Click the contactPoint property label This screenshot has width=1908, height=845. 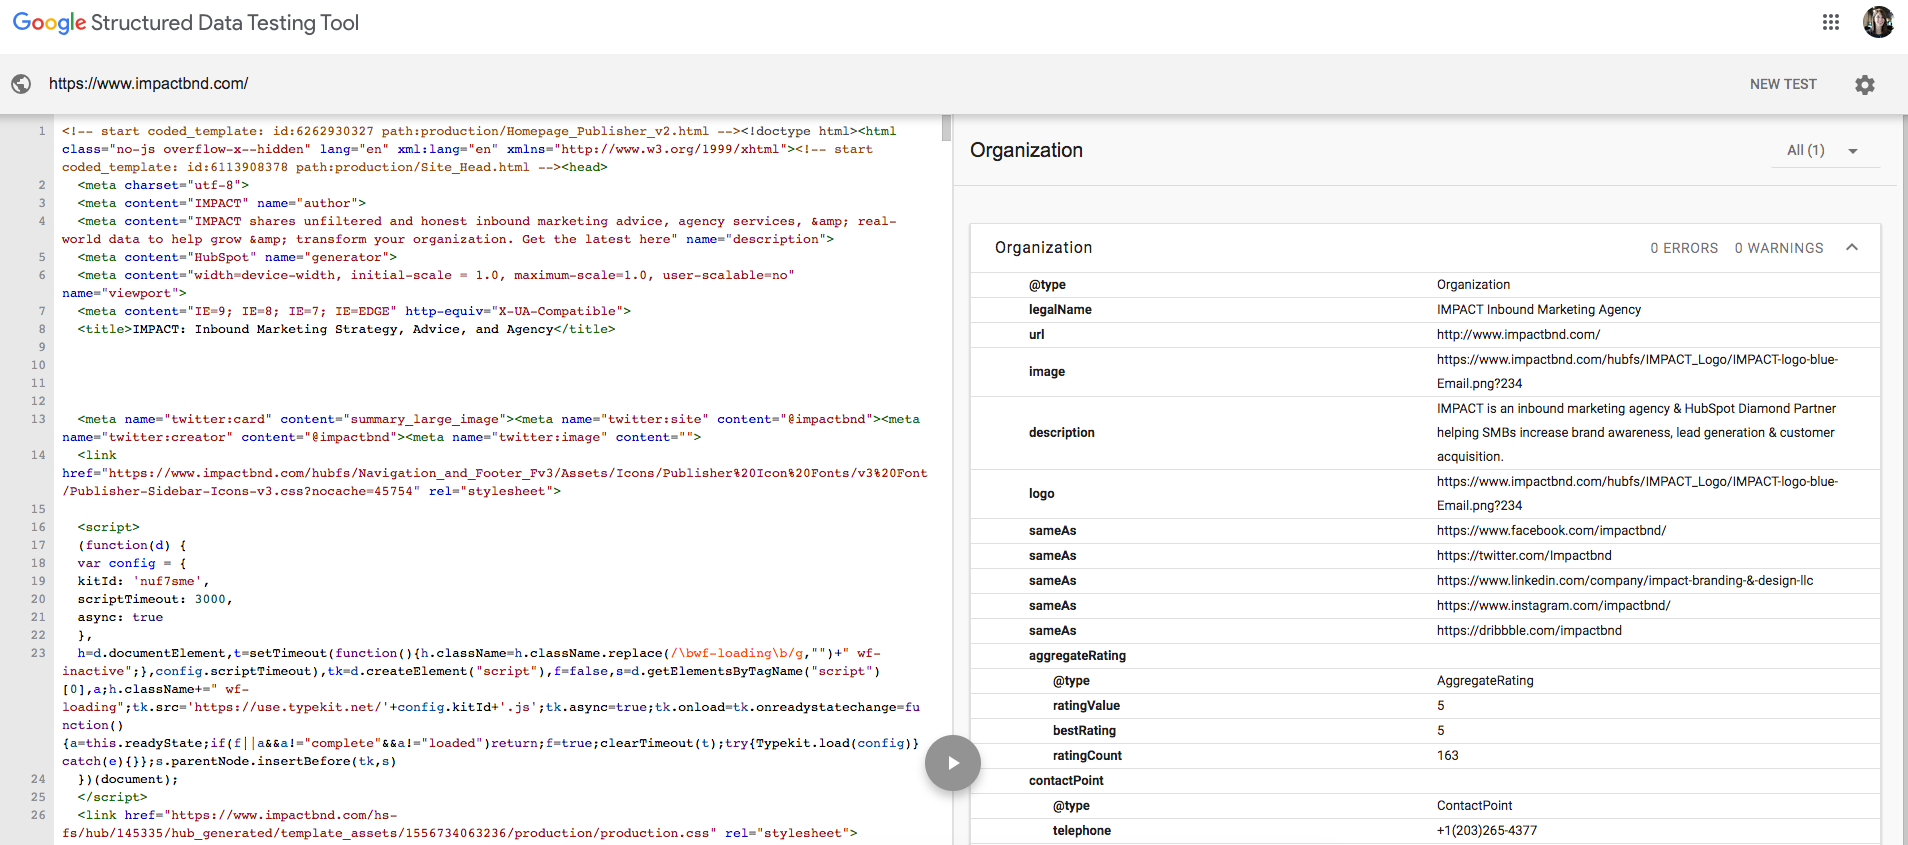pos(1066,781)
